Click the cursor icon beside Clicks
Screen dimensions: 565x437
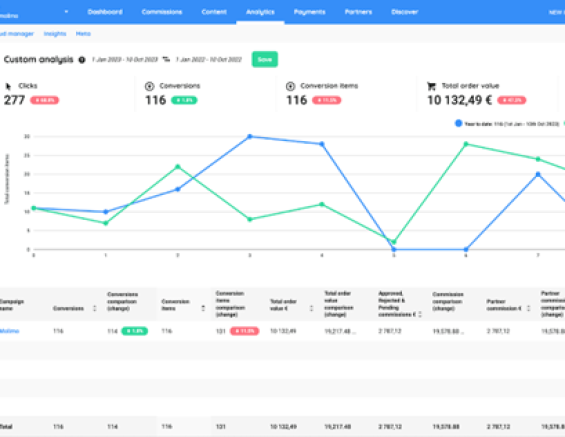[9, 86]
